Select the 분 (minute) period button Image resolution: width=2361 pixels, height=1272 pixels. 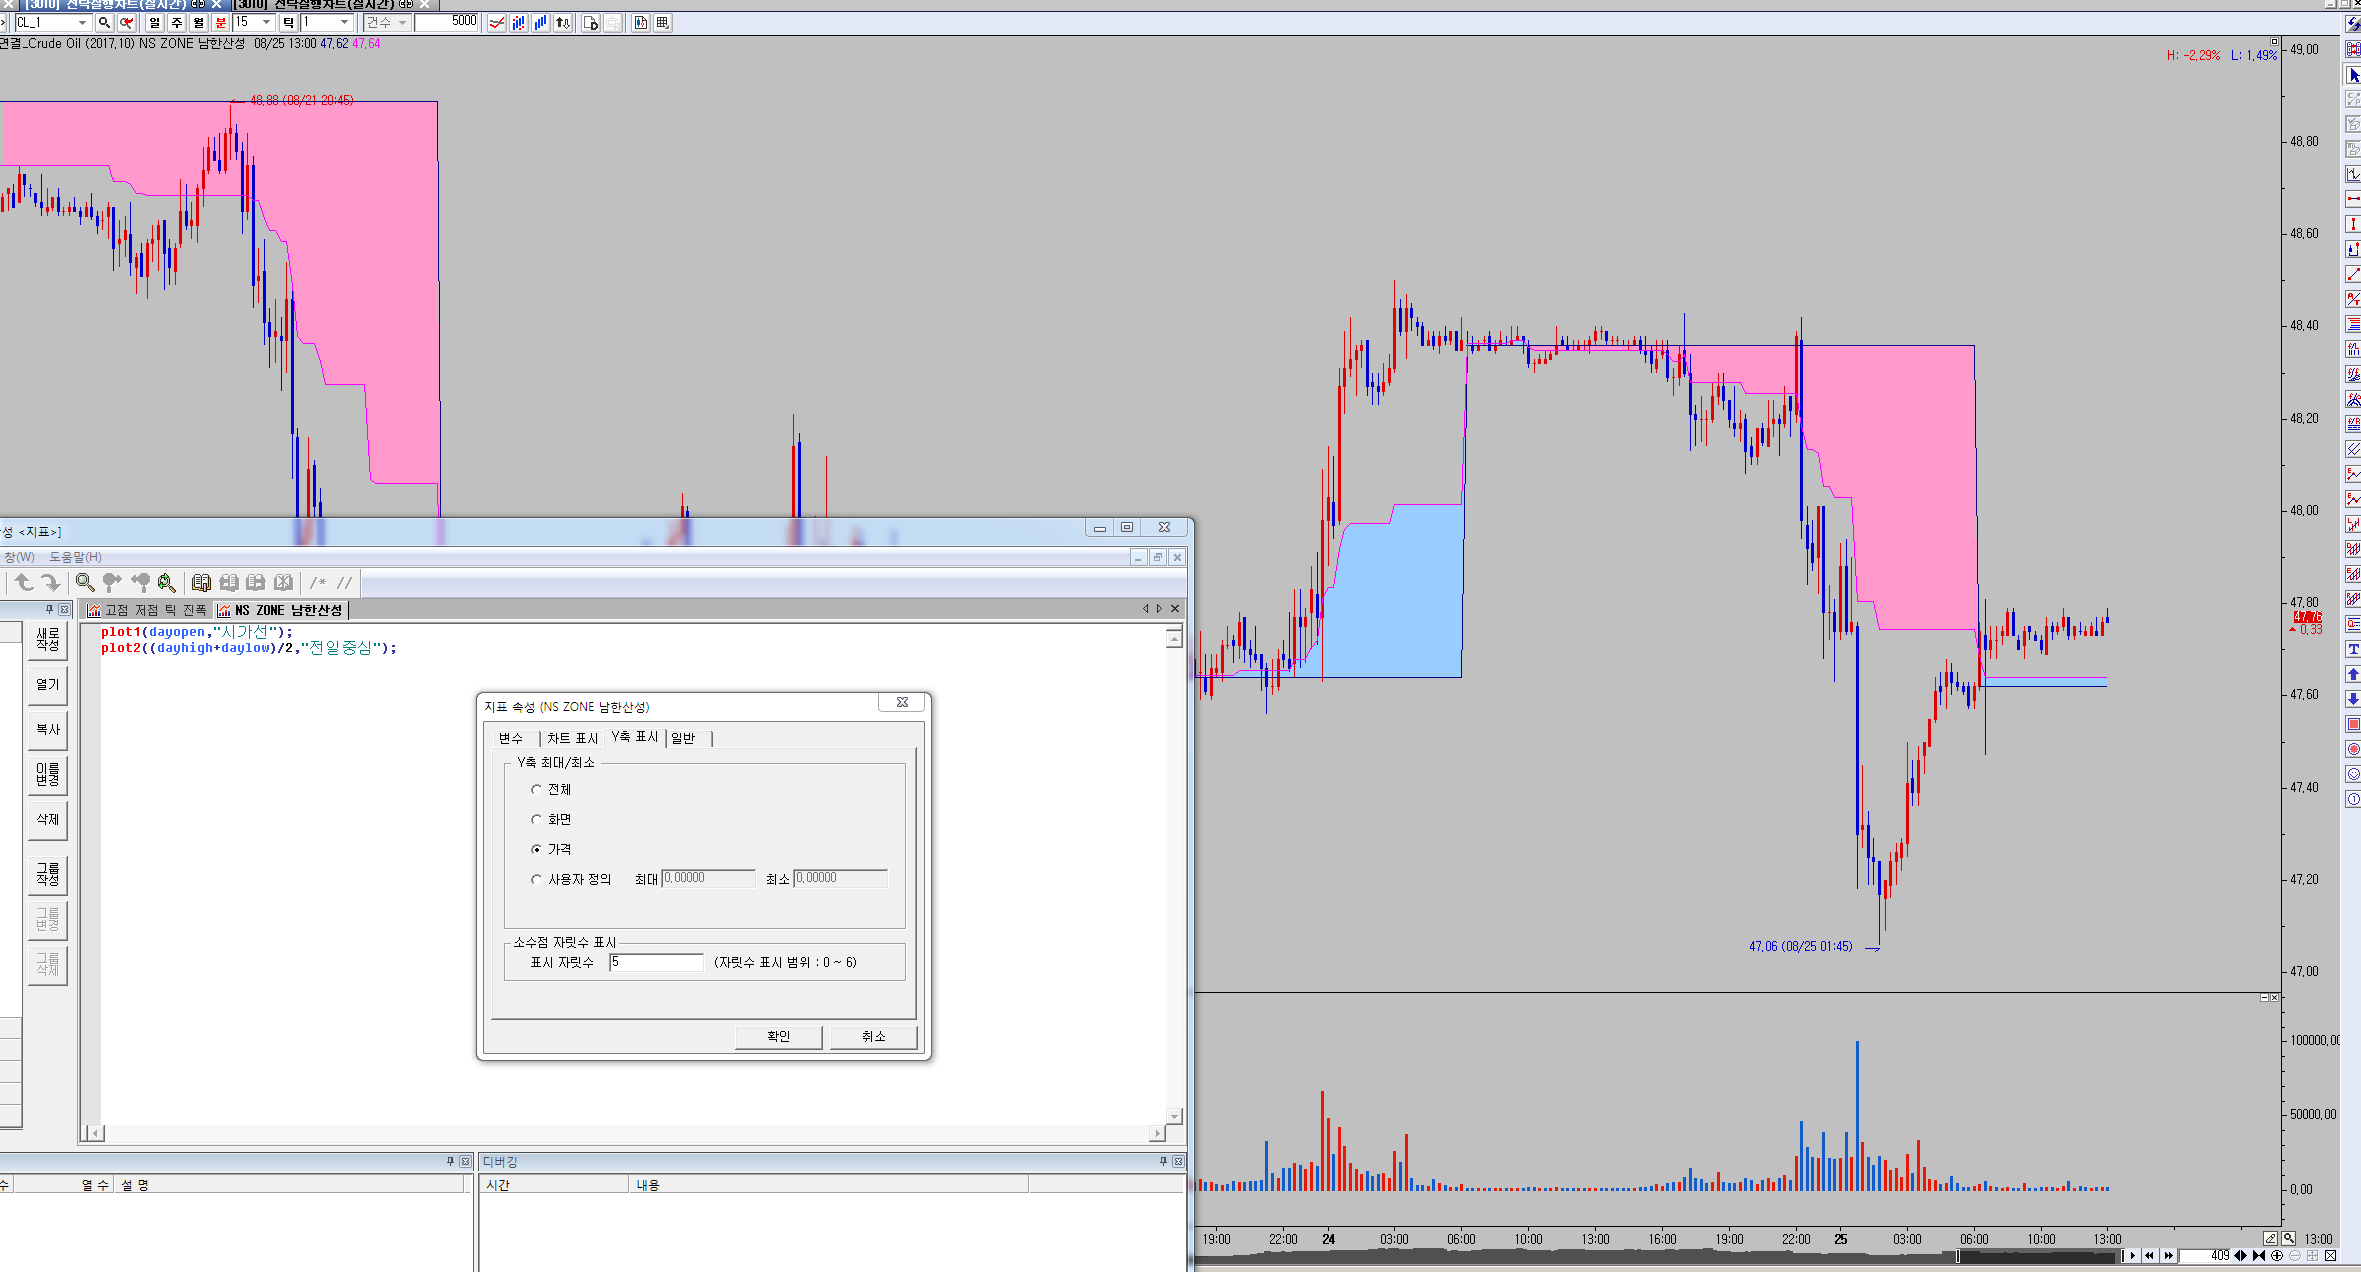(x=220, y=22)
